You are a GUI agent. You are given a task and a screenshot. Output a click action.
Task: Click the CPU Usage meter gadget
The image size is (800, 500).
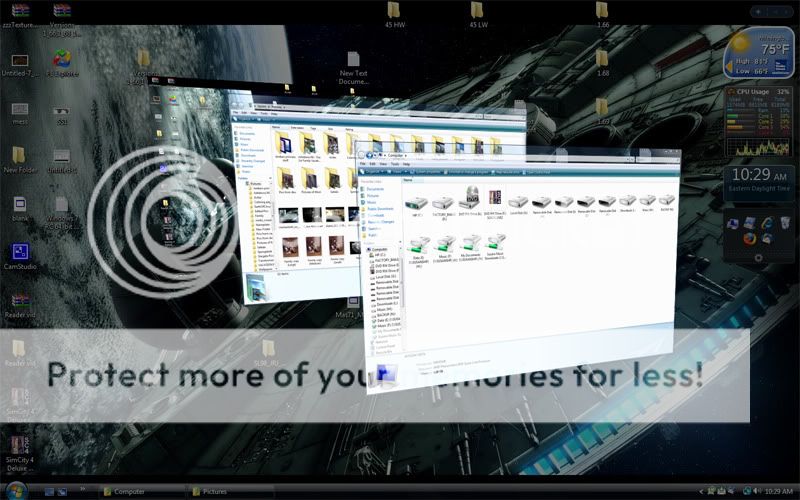tap(756, 121)
